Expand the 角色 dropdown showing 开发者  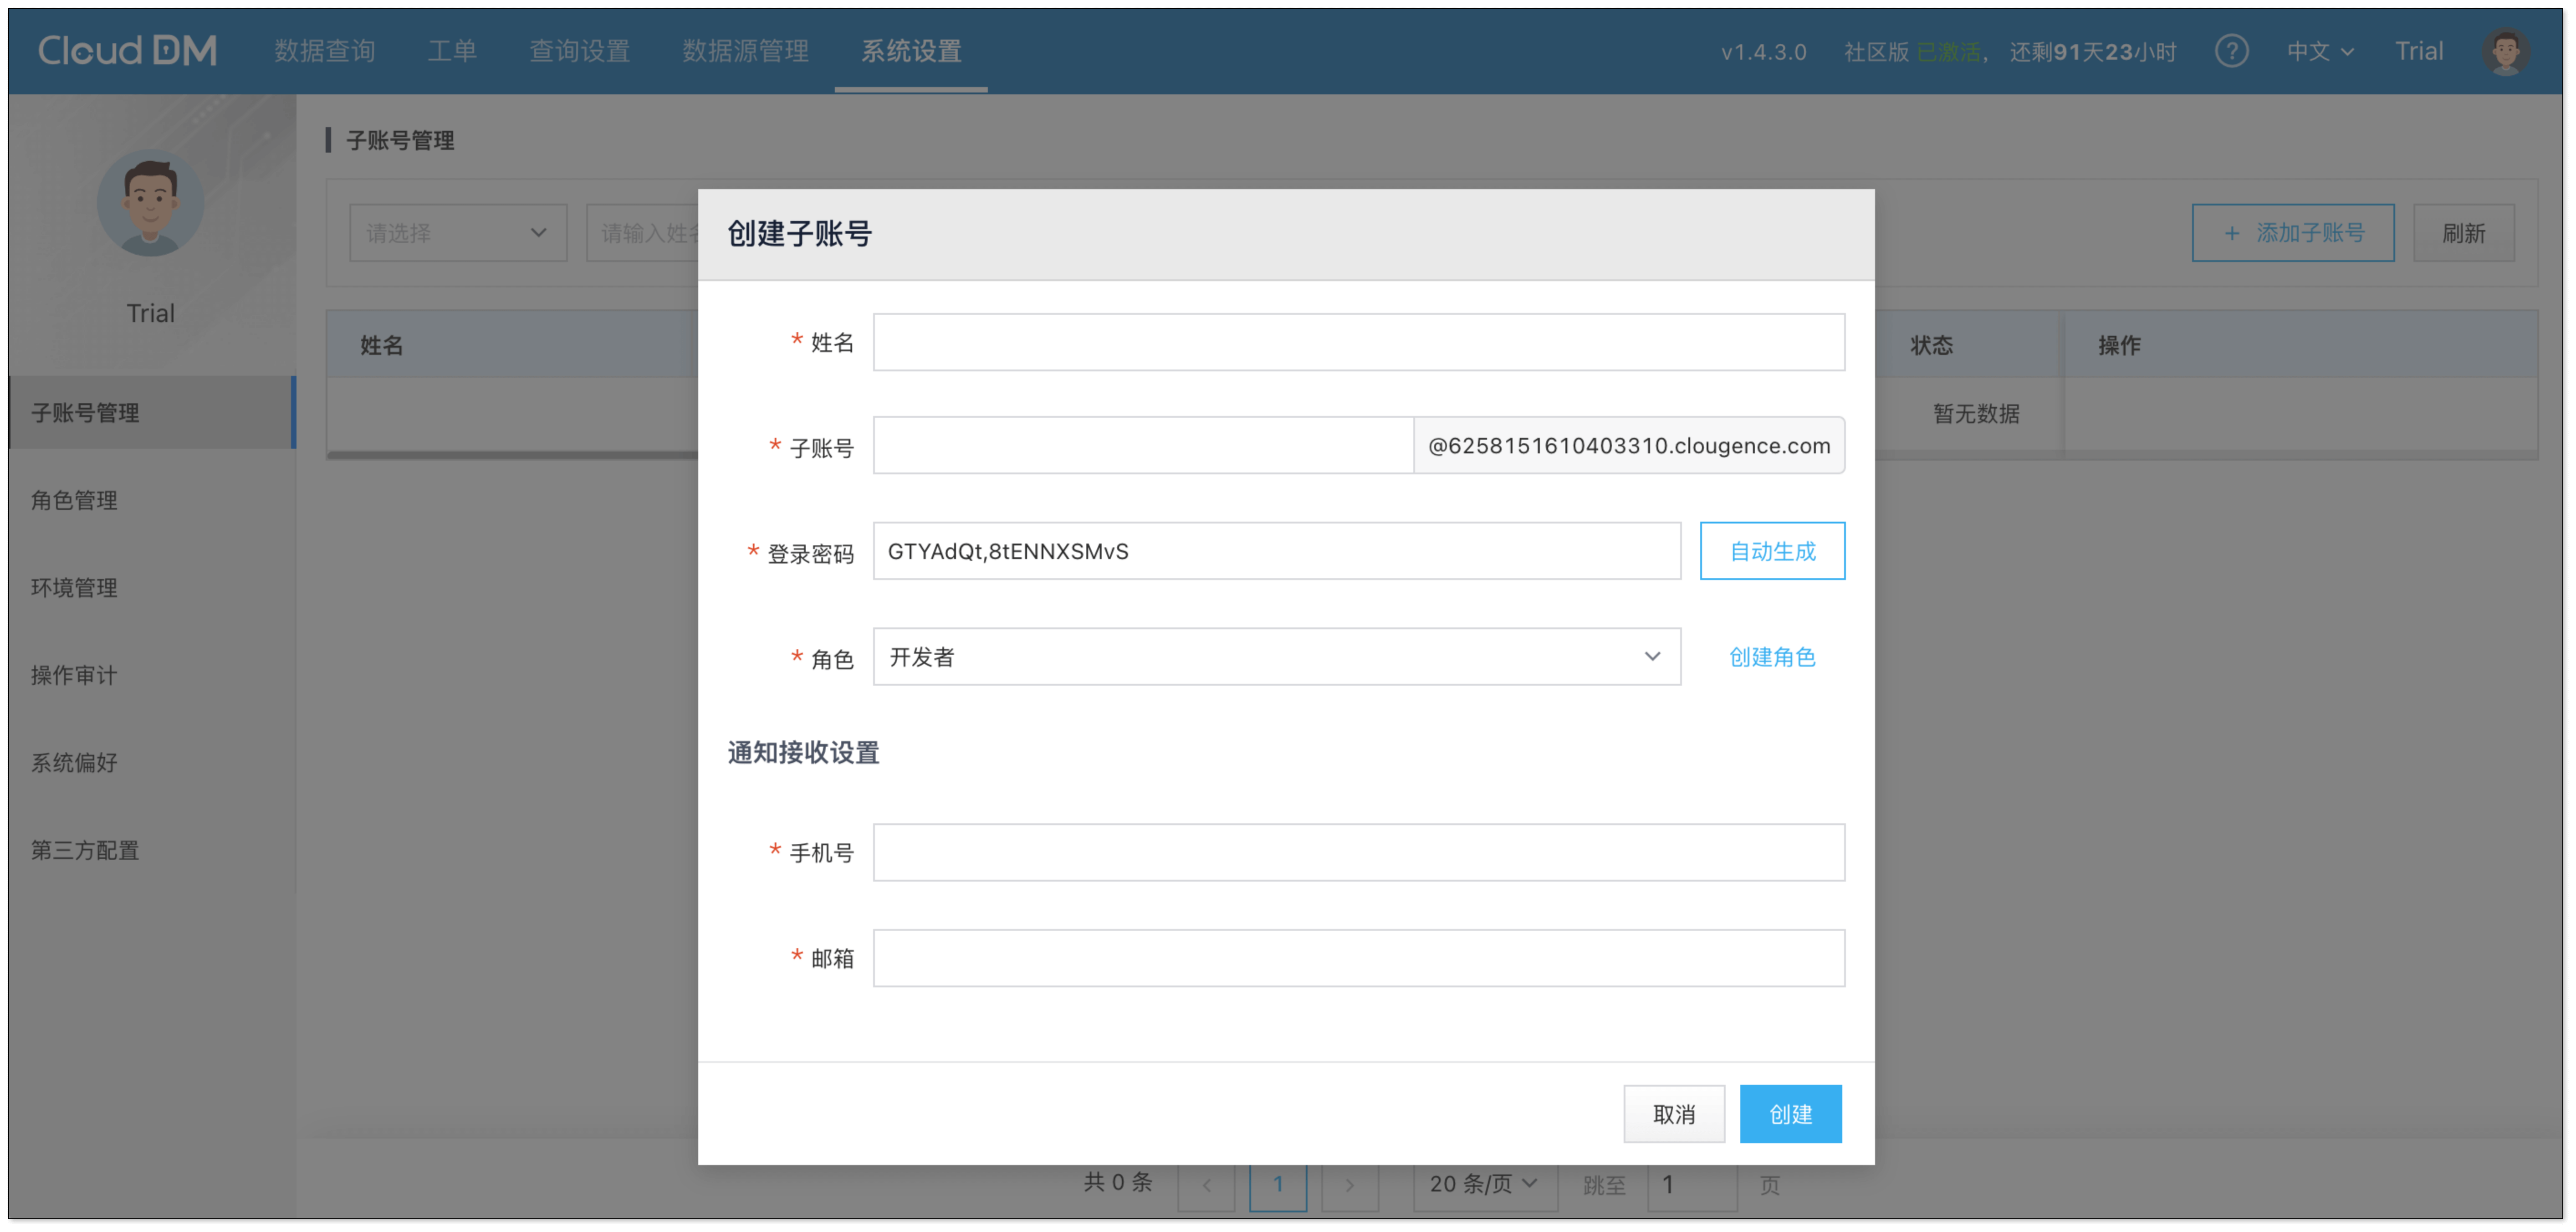(x=1276, y=657)
